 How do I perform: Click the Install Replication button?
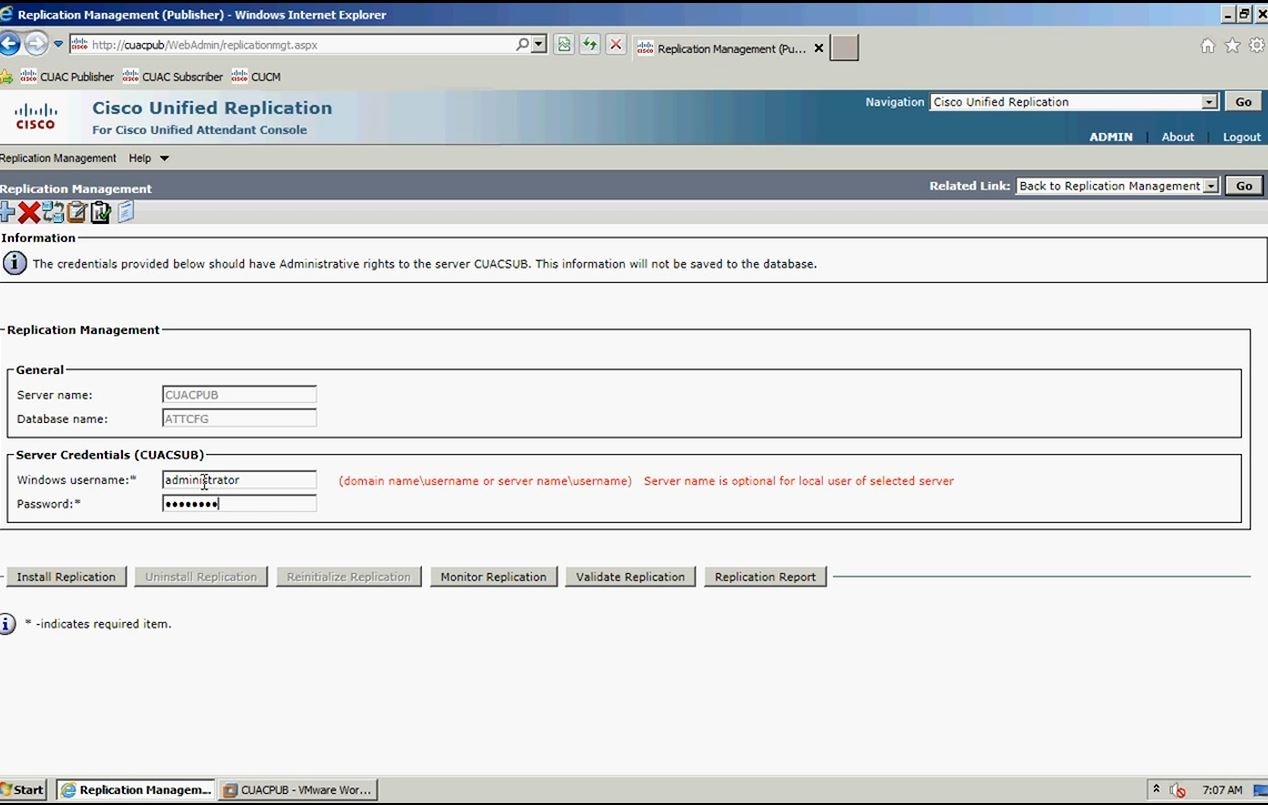pos(66,577)
